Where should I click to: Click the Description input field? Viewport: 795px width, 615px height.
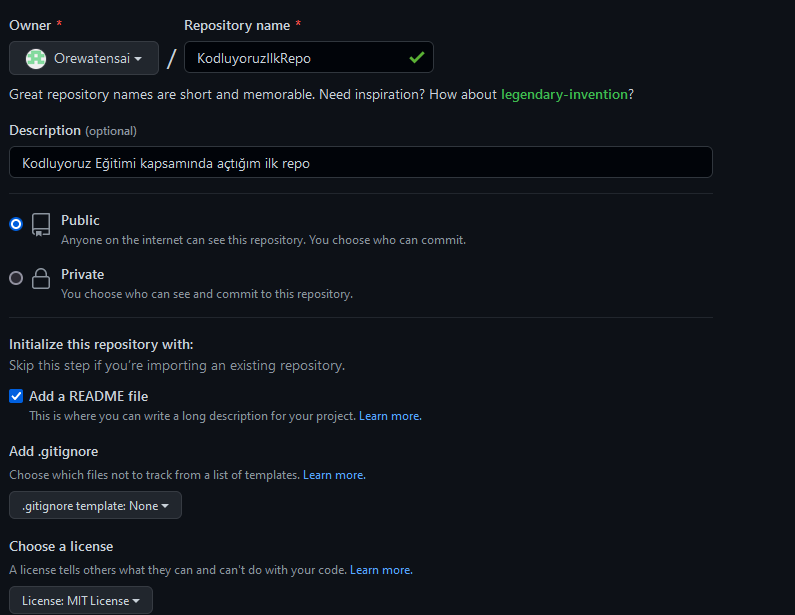tap(360, 162)
